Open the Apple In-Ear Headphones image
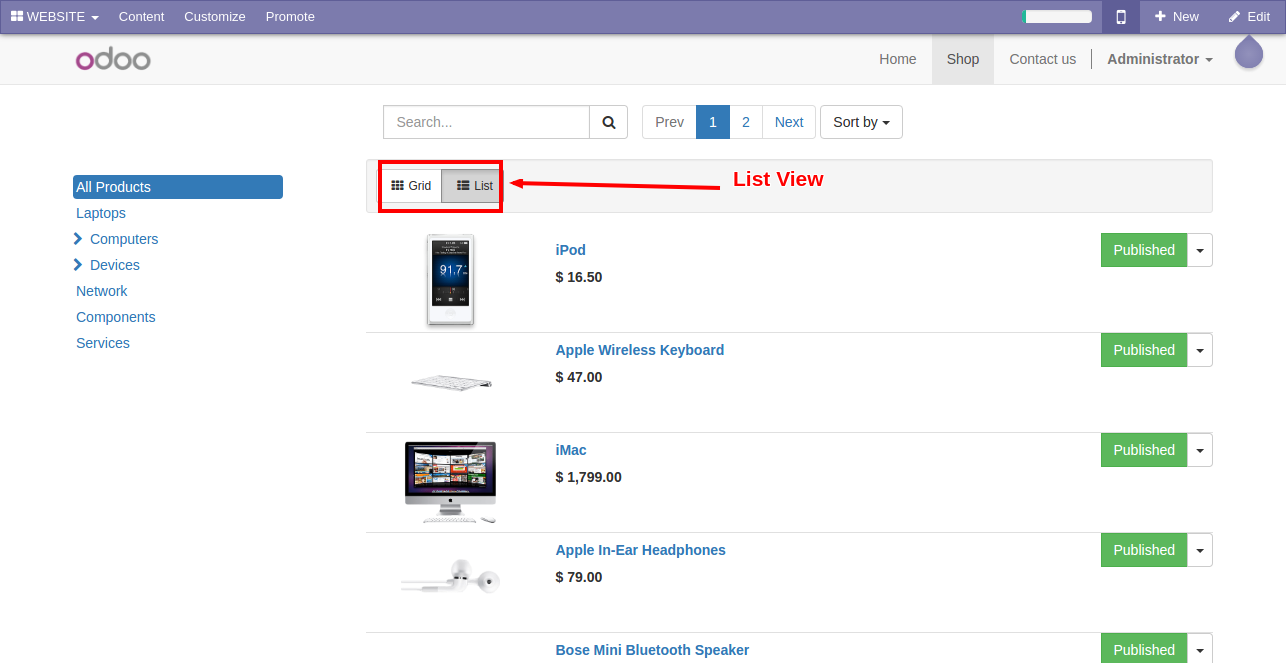Viewport: 1286px width, 663px height. click(x=451, y=577)
